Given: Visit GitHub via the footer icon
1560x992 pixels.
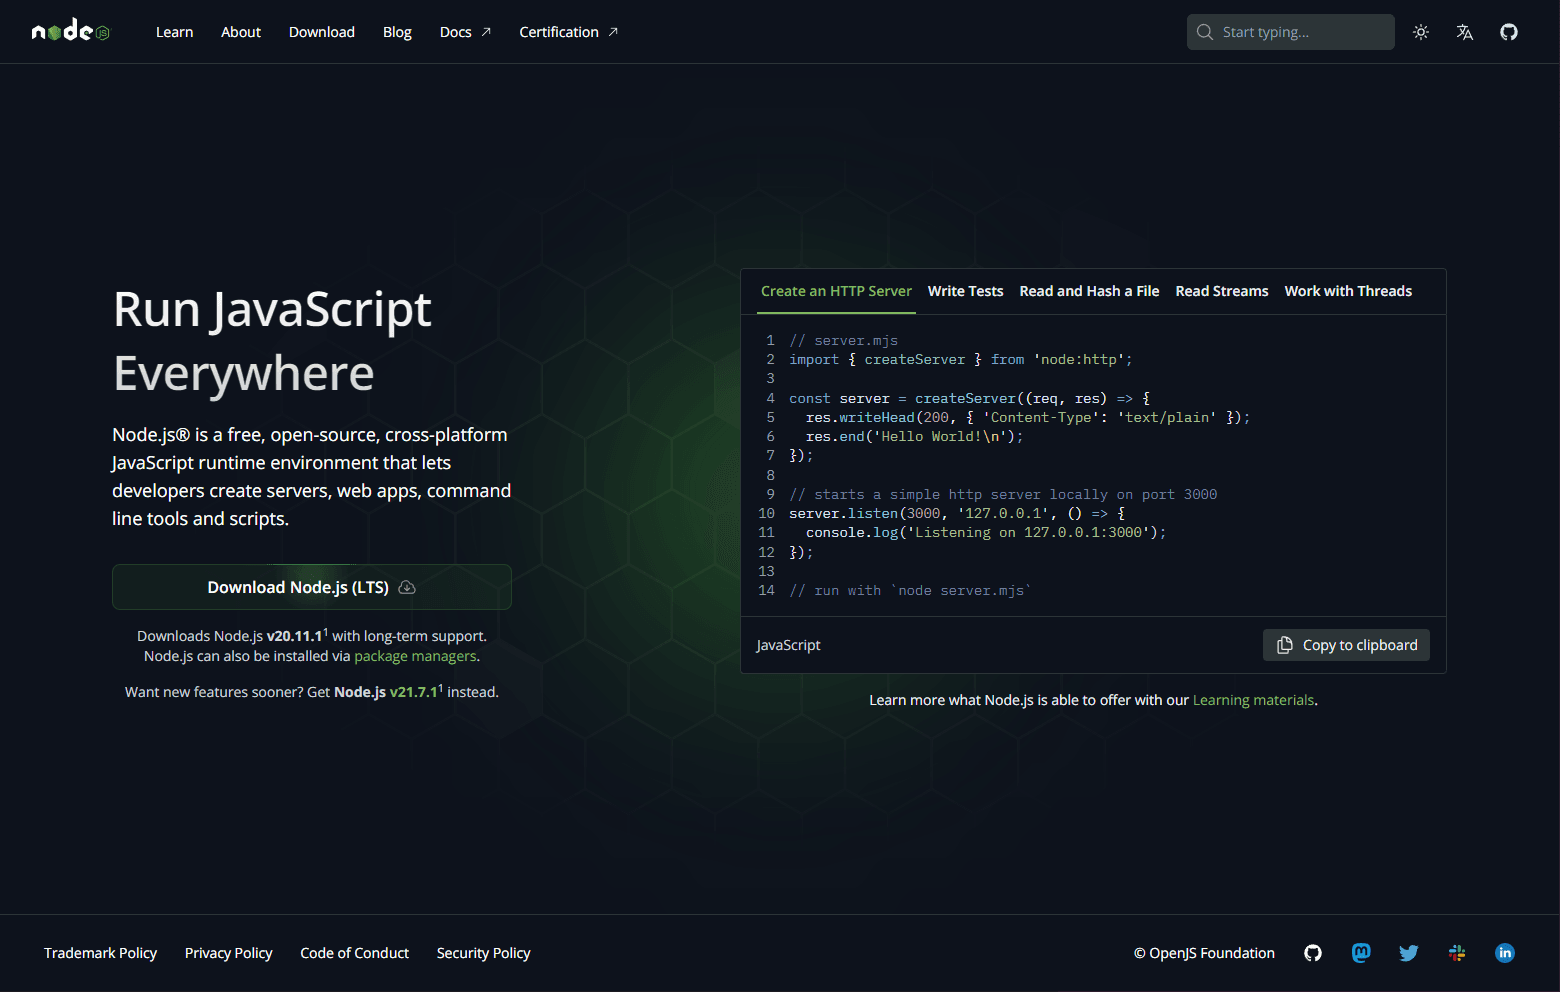Looking at the screenshot, I should click(1312, 953).
